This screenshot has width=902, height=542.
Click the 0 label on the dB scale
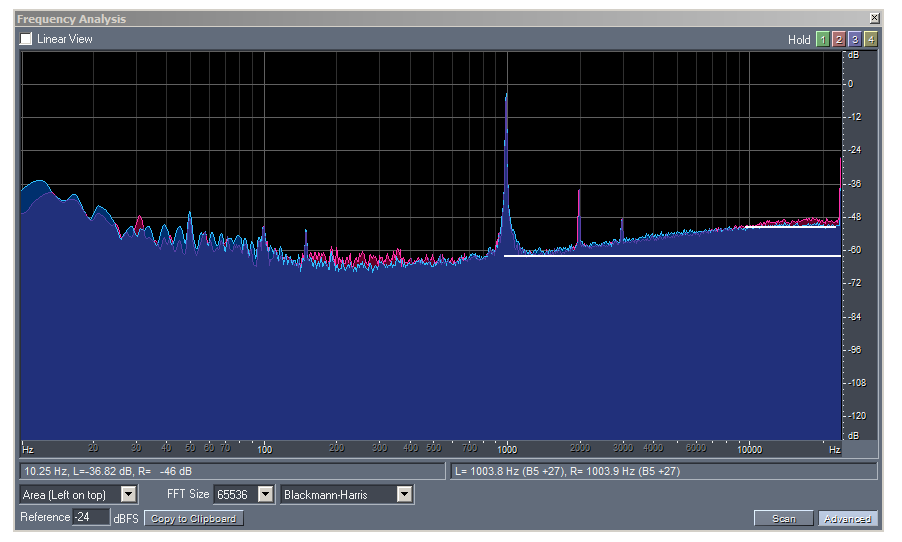click(851, 84)
